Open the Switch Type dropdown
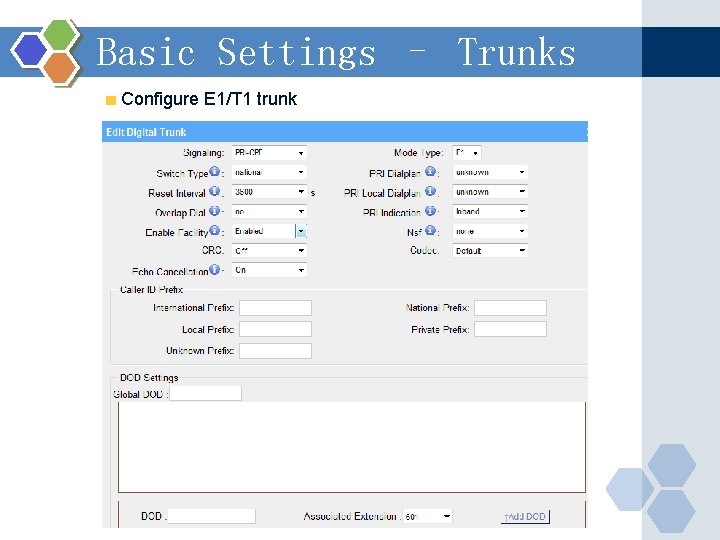720x540 pixels. [269, 172]
